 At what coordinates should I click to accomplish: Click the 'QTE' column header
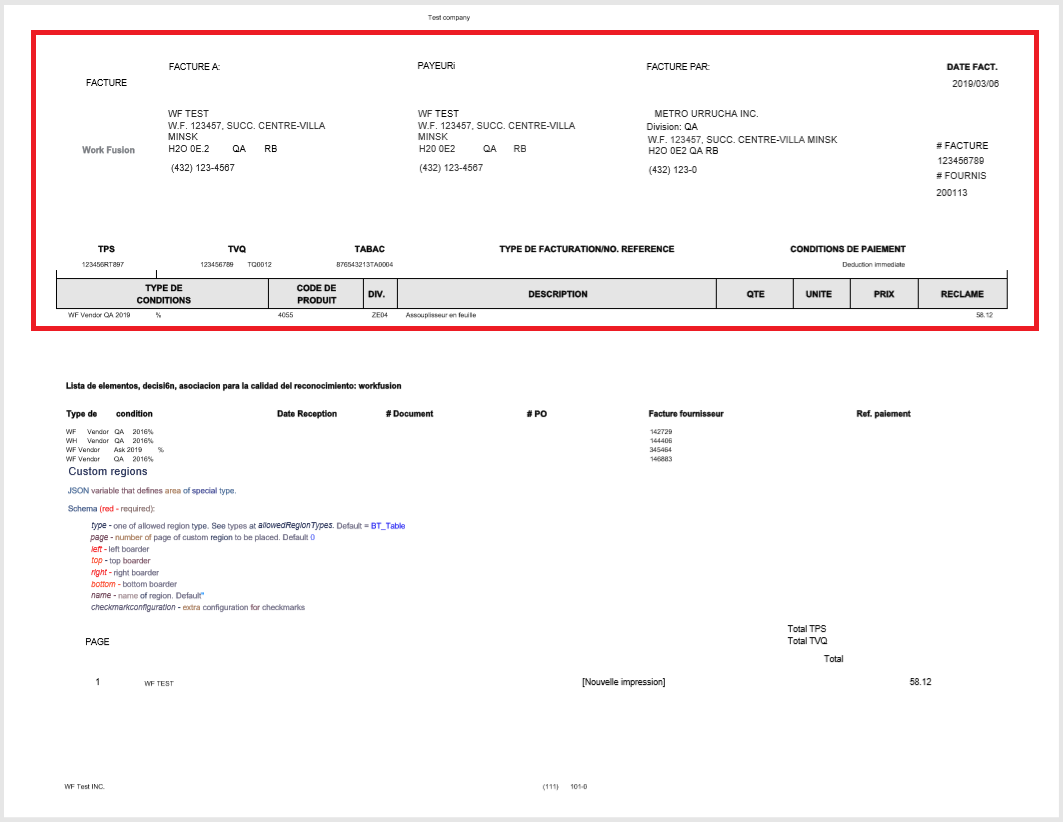click(x=755, y=294)
